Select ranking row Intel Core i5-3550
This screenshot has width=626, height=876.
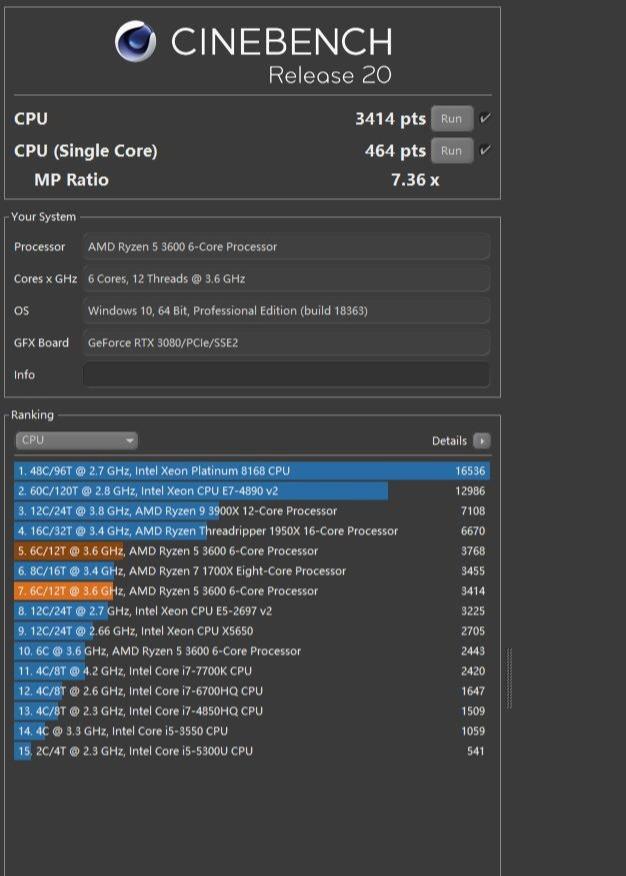[252, 731]
